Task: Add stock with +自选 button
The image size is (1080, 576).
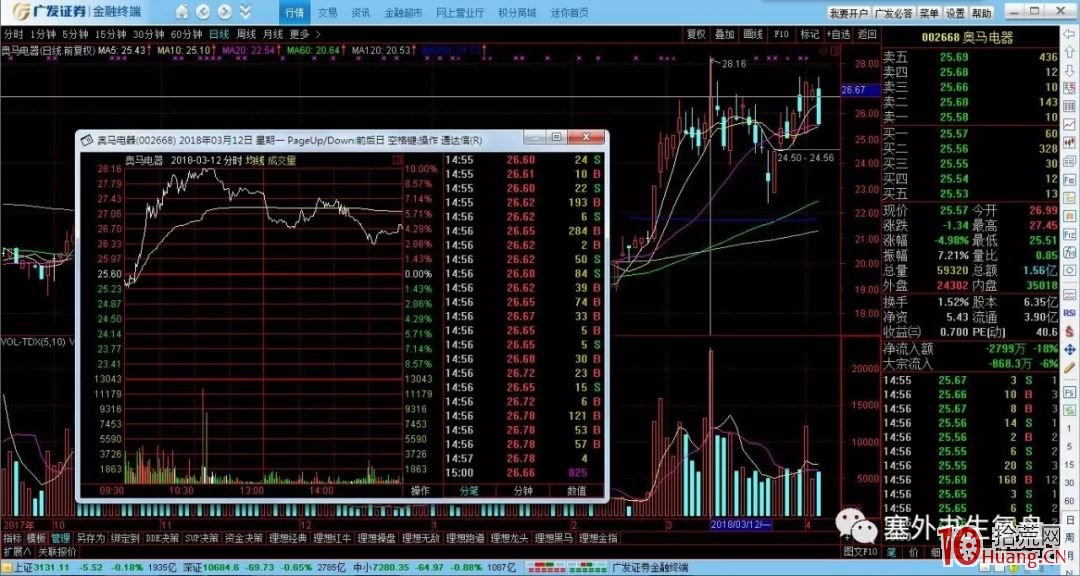Action: pyautogui.click(x=838, y=34)
